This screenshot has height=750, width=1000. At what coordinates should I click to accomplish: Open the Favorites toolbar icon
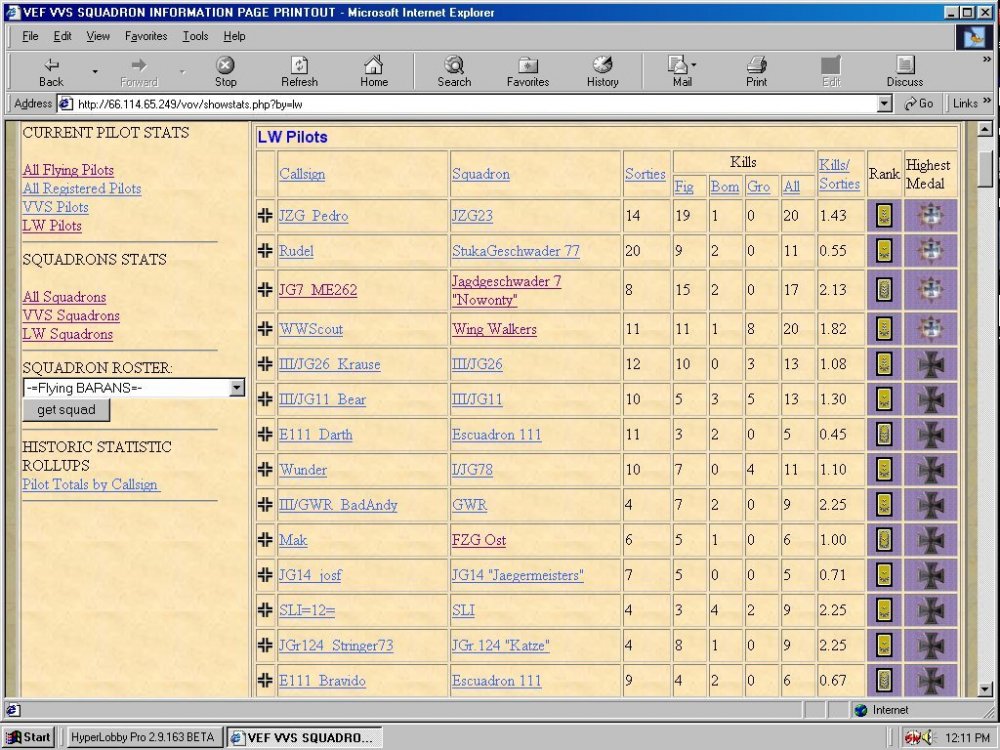pos(527,71)
